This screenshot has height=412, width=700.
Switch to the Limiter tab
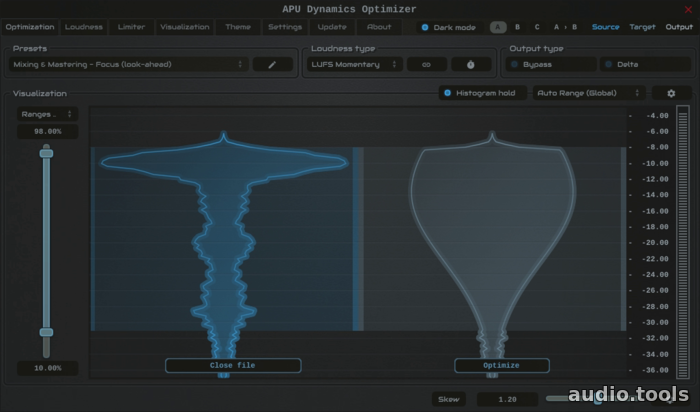[131, 27]
